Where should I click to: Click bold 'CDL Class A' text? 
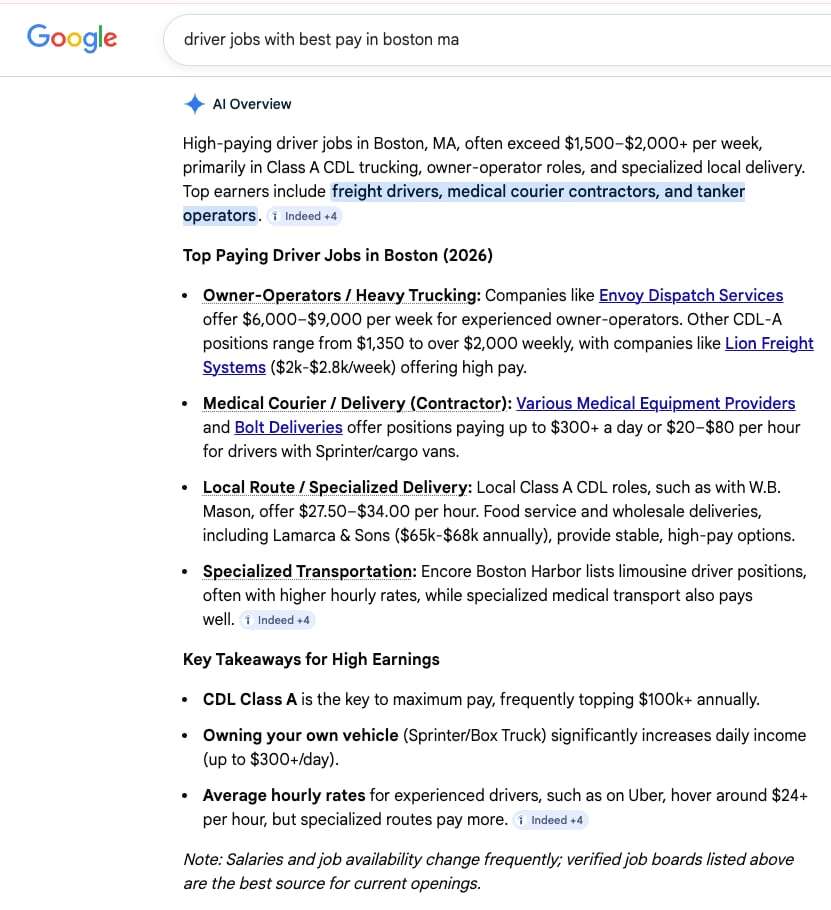click(x=249, y=699)
